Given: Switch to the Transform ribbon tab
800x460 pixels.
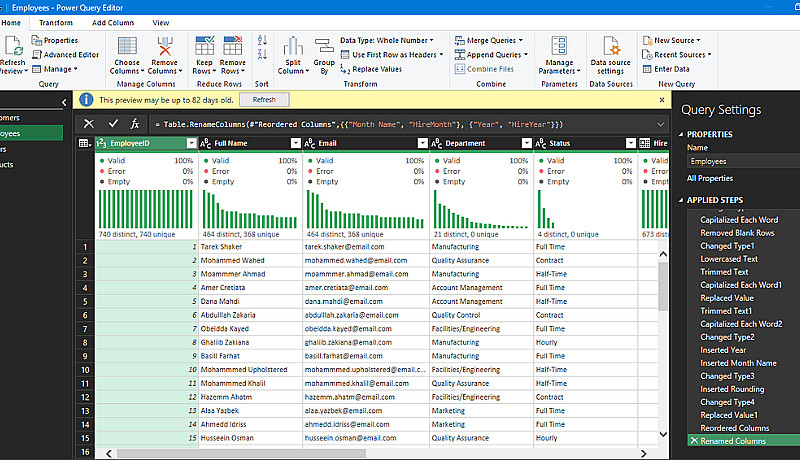Looking at the screenshot, I should [x=56, y=22].
